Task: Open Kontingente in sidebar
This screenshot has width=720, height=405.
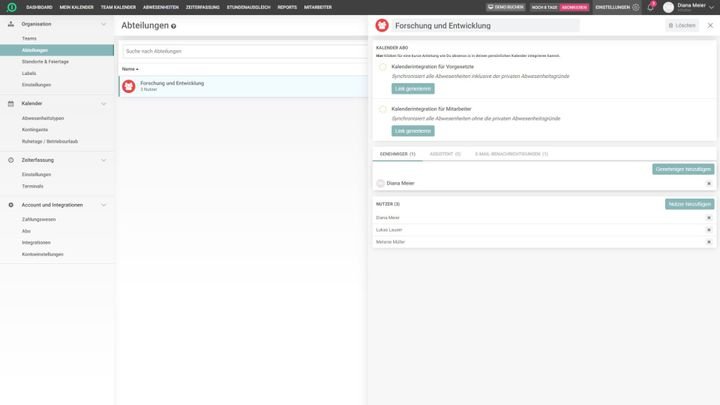Action: (x=35, y=130)
